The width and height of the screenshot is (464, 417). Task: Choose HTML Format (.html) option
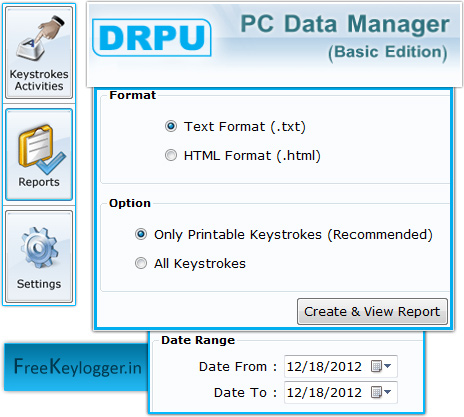point(171,155)
